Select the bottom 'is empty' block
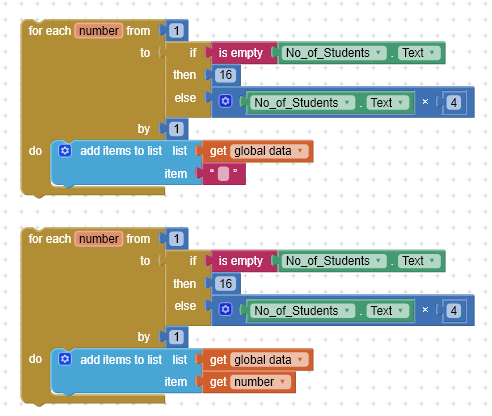Screen dimensions: 492x416 tap(241, 261)
